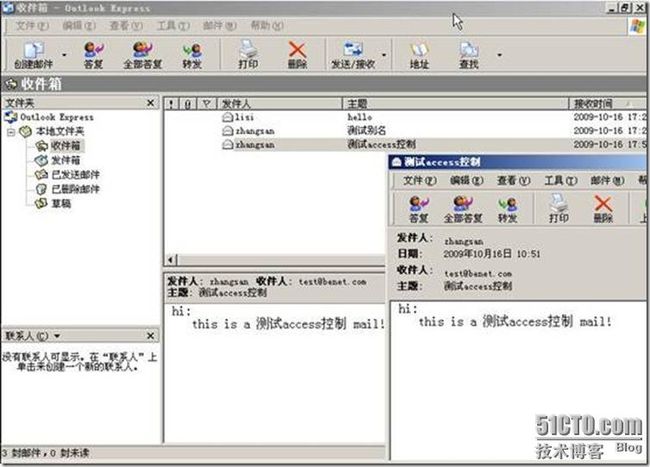The width and height of the screenshot is (650, 467).
Task: Click the Windows logo at menu bar end
Action: [637, 26]
